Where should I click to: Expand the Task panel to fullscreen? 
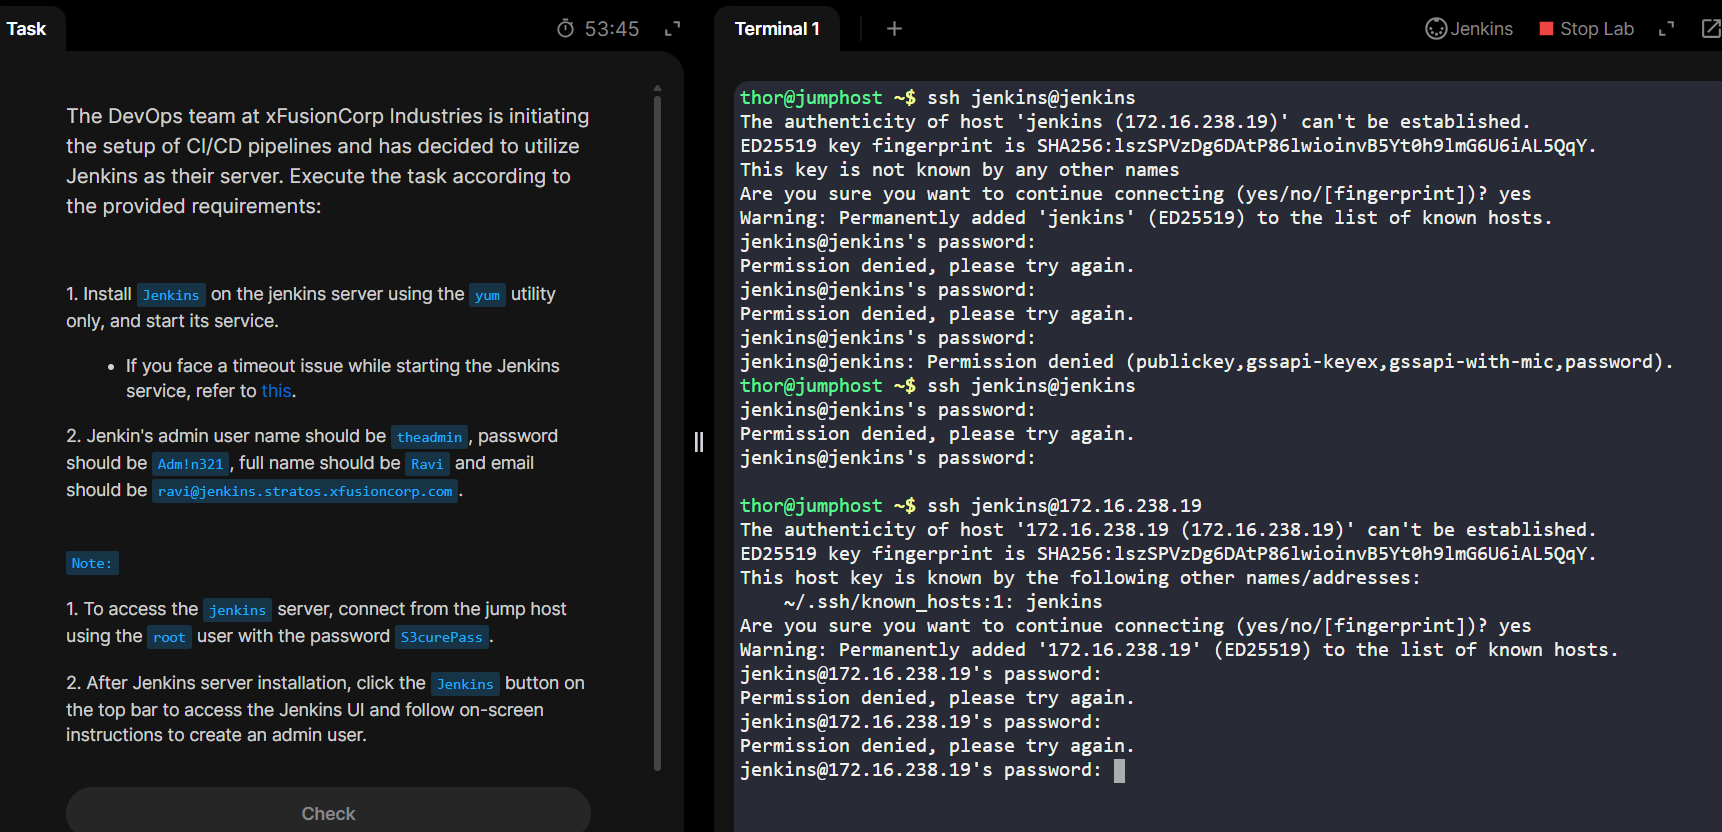point(673,29)
